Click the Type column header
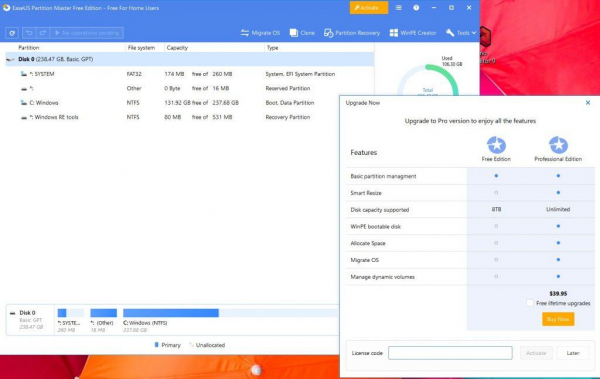The height and width of the screenshot is (379, 600). [x=272, y=48]
